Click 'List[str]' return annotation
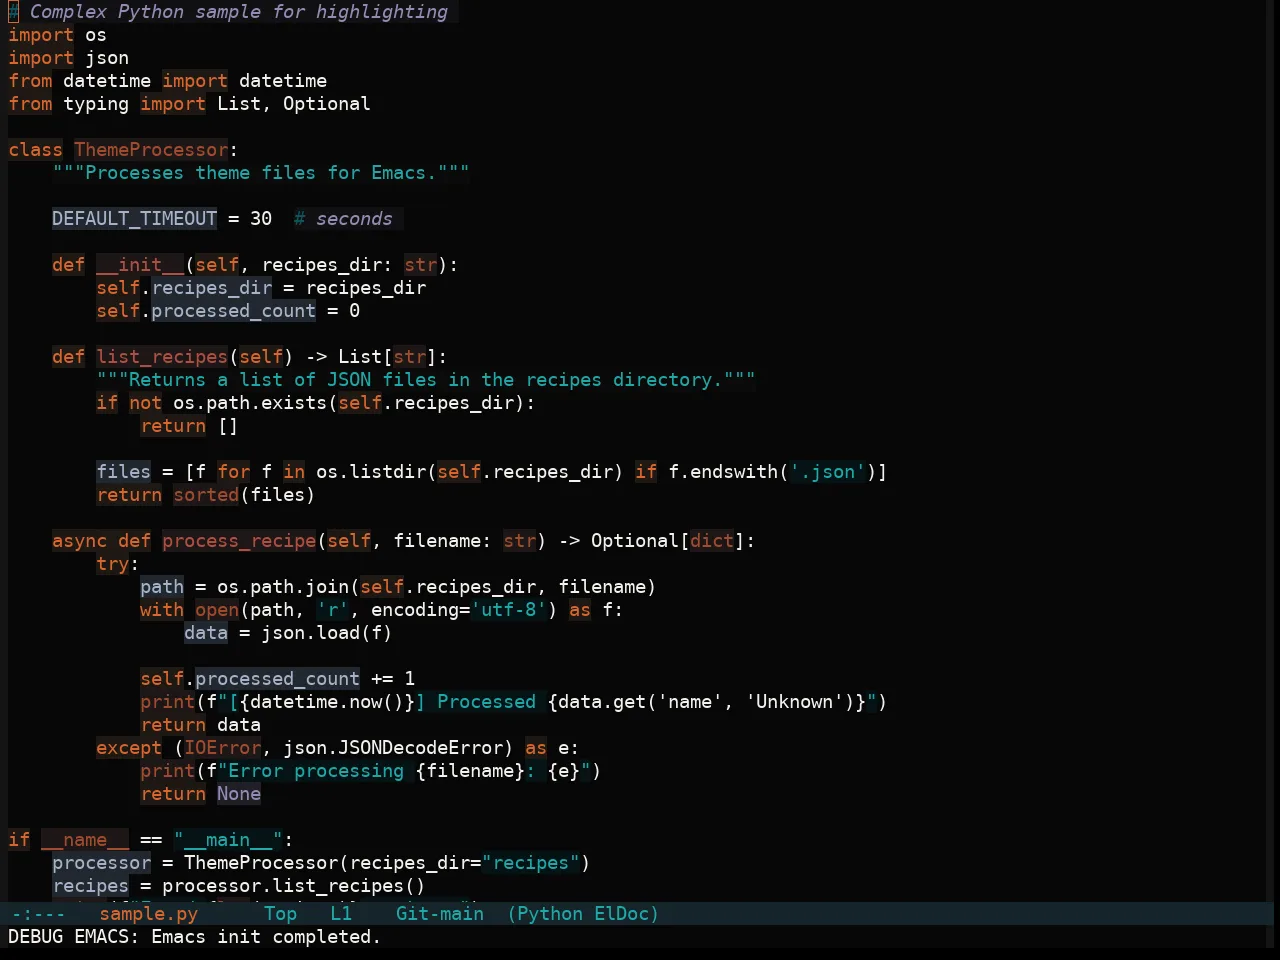The width and height of the screenshot is (1280, 960). (388, 357)
